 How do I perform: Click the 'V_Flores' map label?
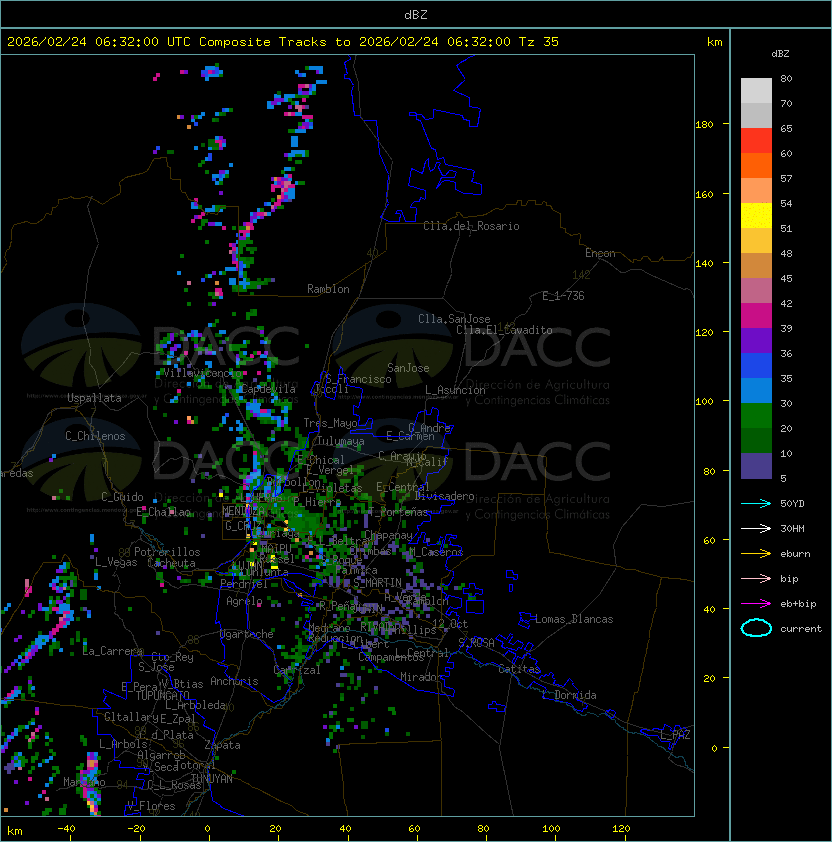point(151,806)
